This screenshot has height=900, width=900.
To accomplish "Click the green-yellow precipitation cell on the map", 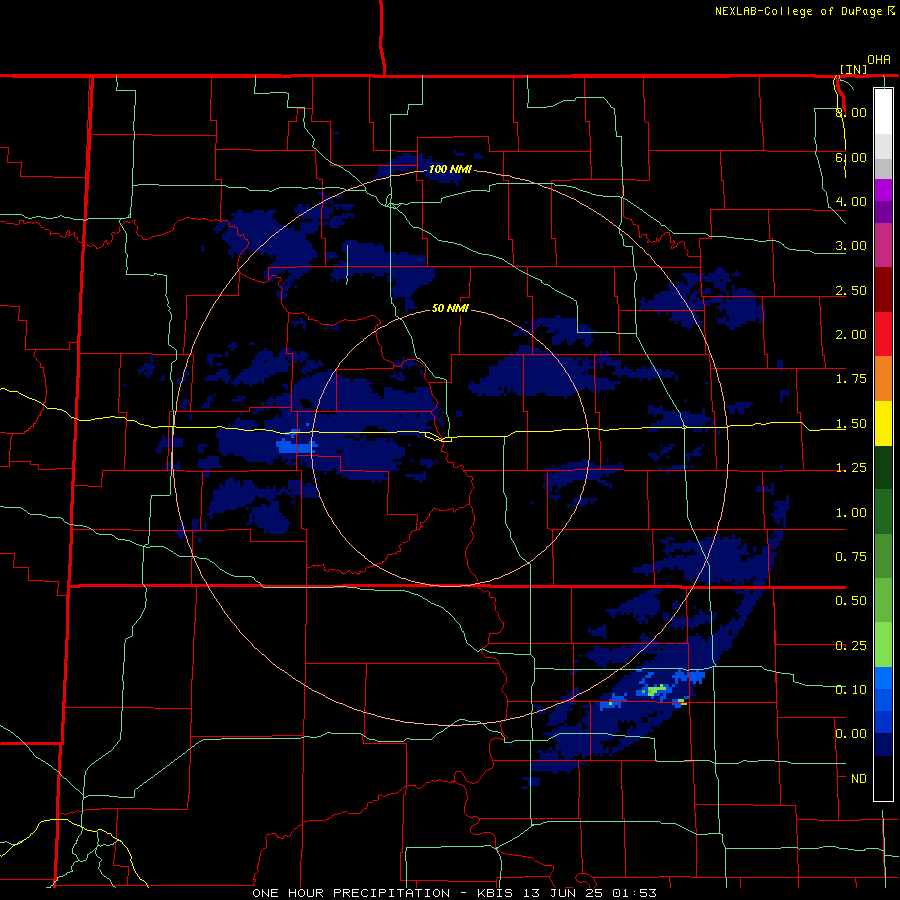I will click(656, 690).
